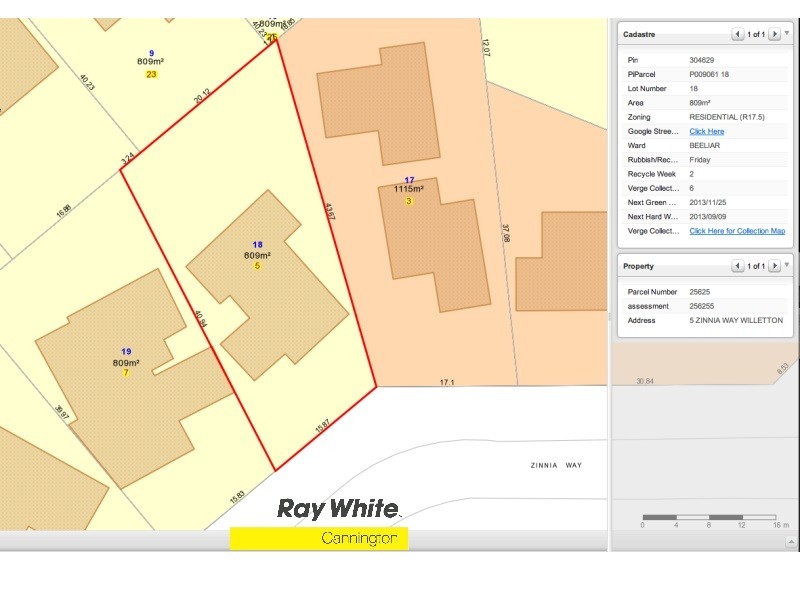Click the lot 17 parcel label 1115m²

click(x=408, y=189)
